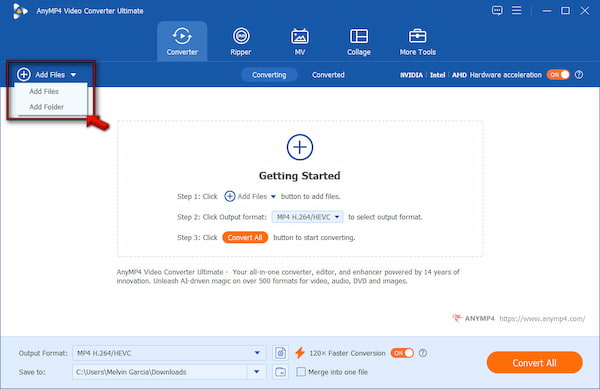Image resolution: width=600 pixels, height=389 pixels.
Task: Expand the Add Files dropdown arrow in toolbar
Action: (x=73, y=75)
